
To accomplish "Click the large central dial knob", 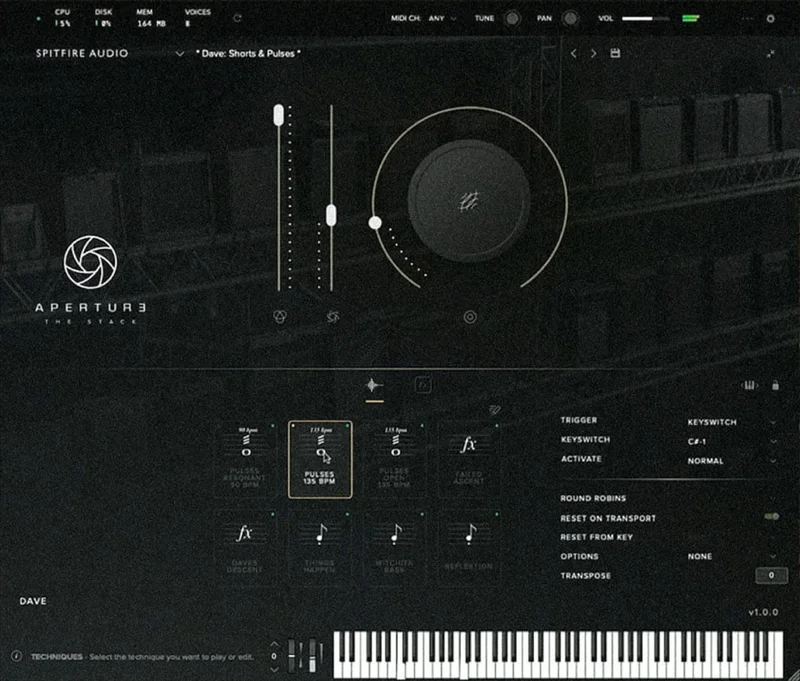I will 468,201.
